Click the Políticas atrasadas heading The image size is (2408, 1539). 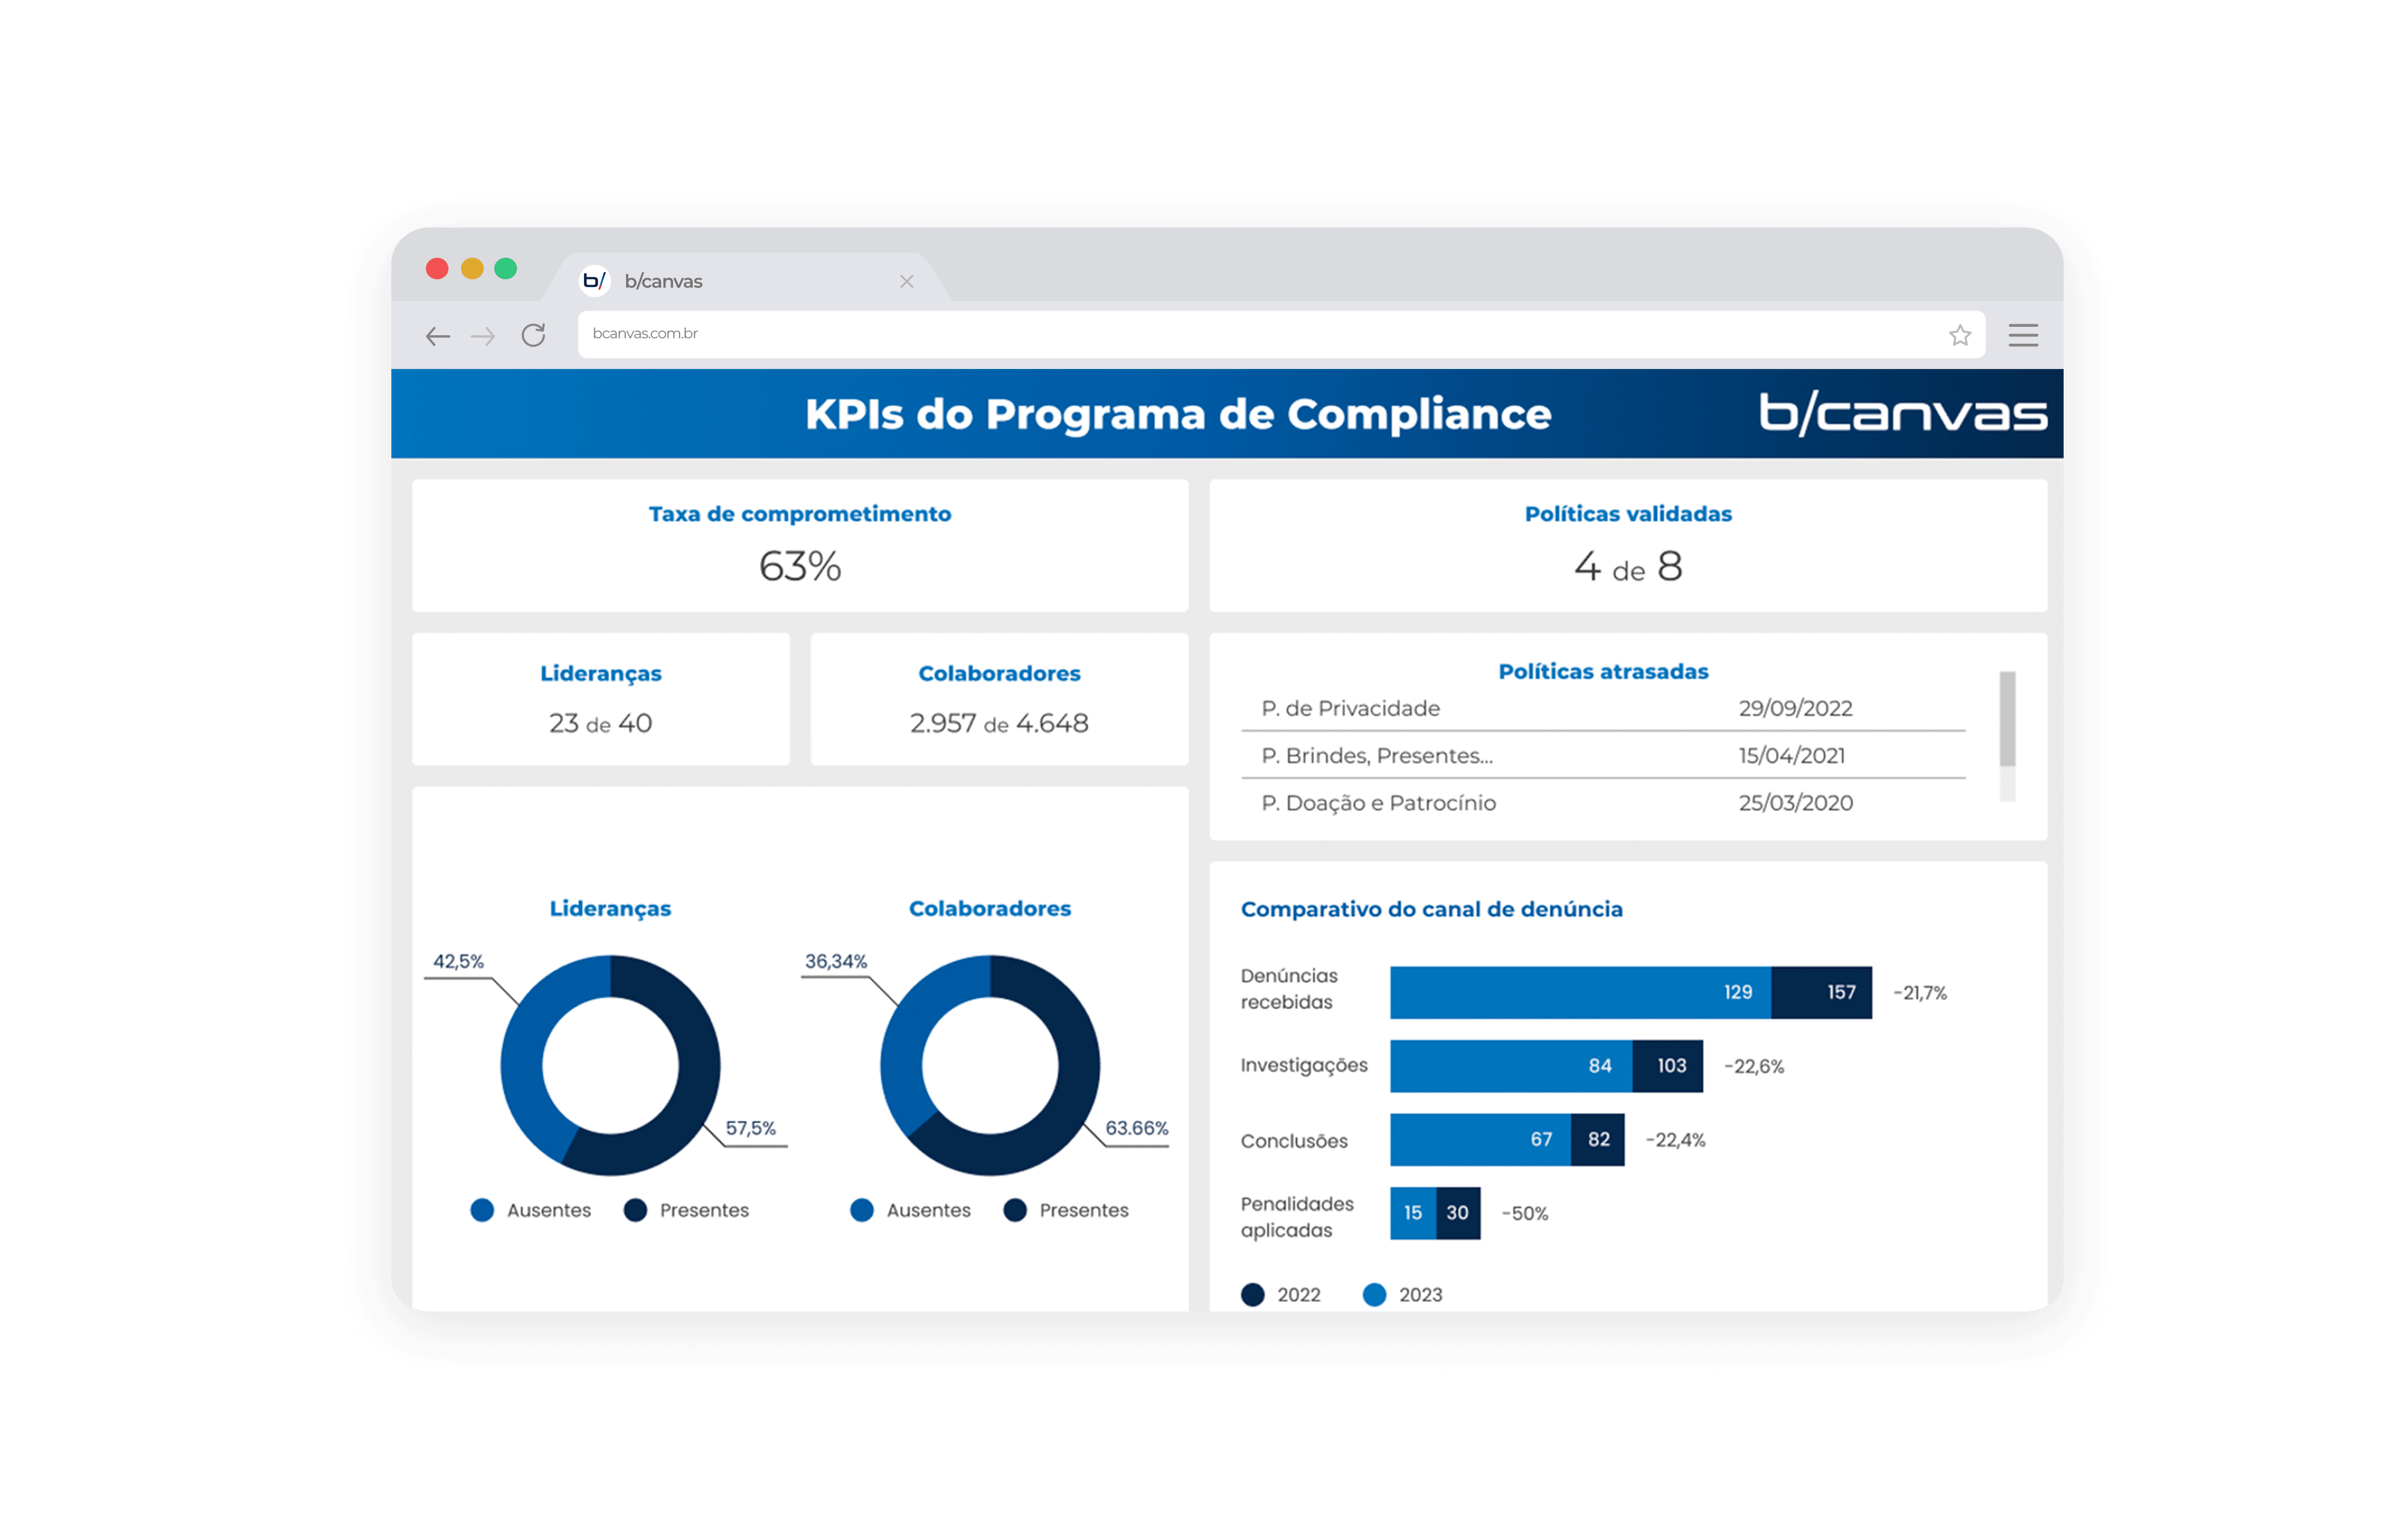pyautogui.click(x=1603, y=671)
